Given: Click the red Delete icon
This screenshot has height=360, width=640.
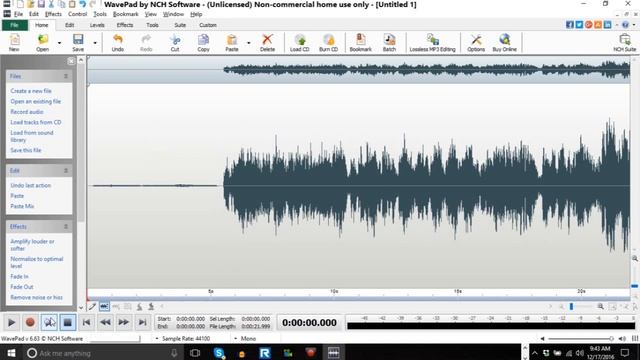Looking at the screenshot, I should [x=267, y=42].
